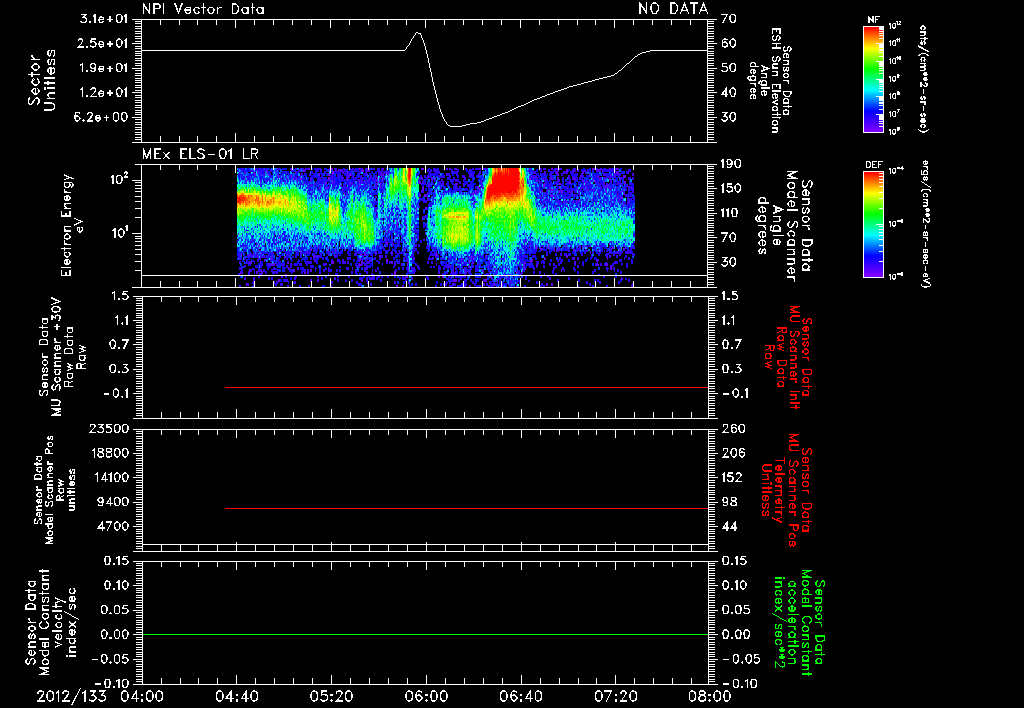Screen dimensions: 1024x708
Task: Click the Electron Energy eV axis title
Action: (x=74, y=225)
